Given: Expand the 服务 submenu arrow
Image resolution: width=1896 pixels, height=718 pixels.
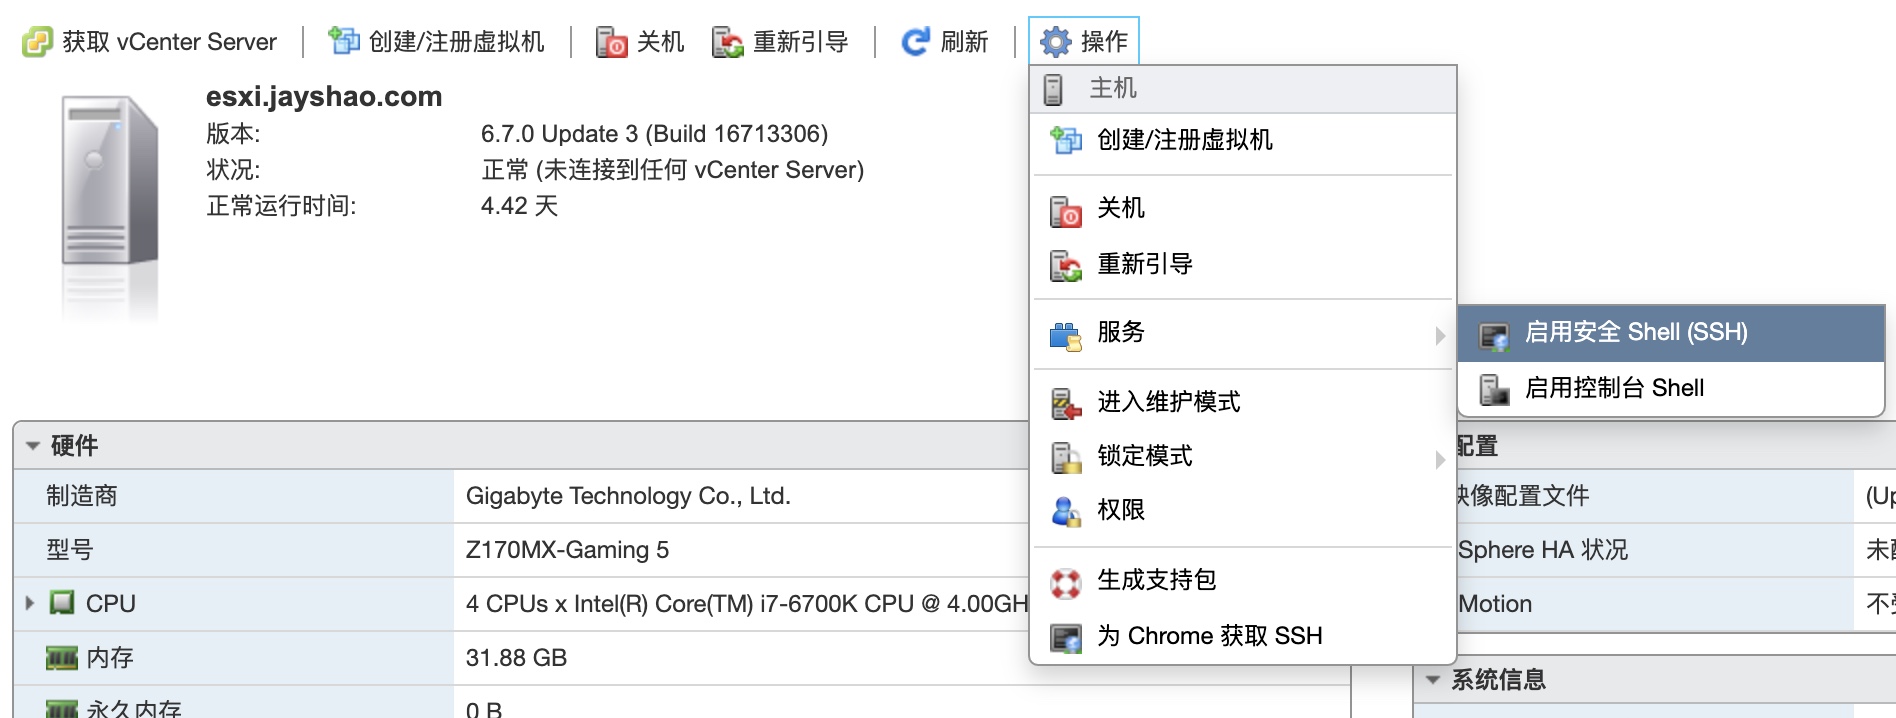Looking at the screenshot, I should [x=1439, y=334].
